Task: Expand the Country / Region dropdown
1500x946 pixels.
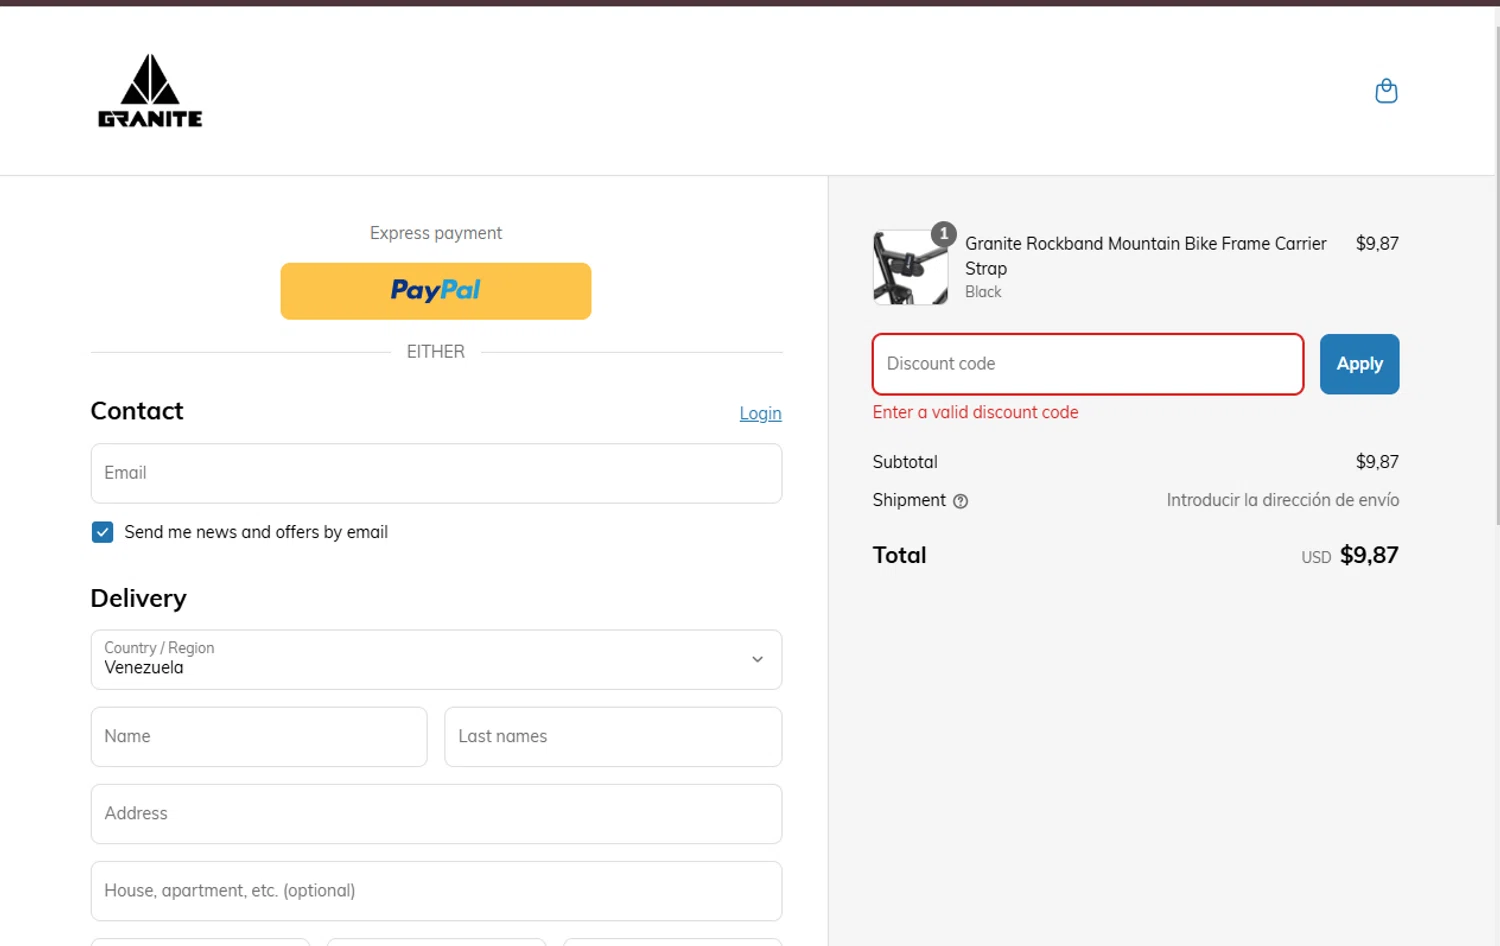Action: coord(436,659)
